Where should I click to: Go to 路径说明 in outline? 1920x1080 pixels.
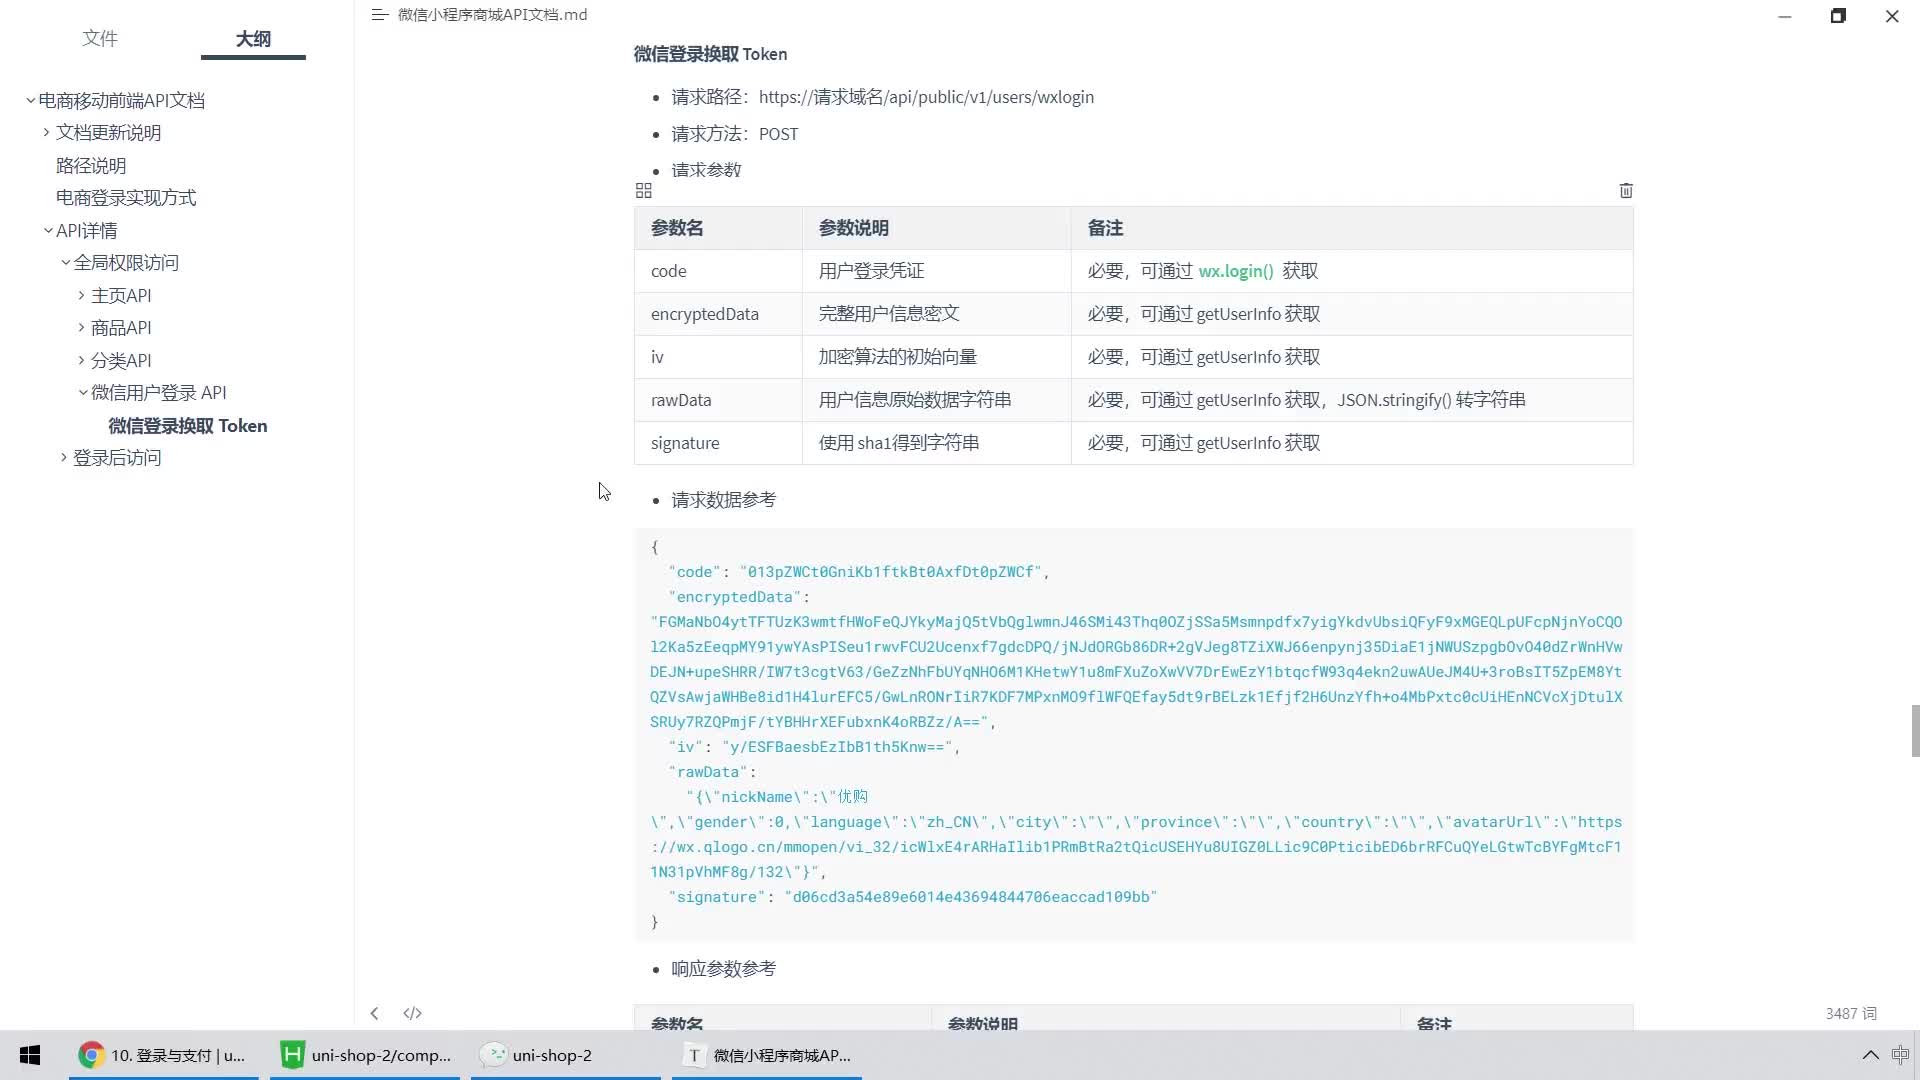[x=91, y=165]
